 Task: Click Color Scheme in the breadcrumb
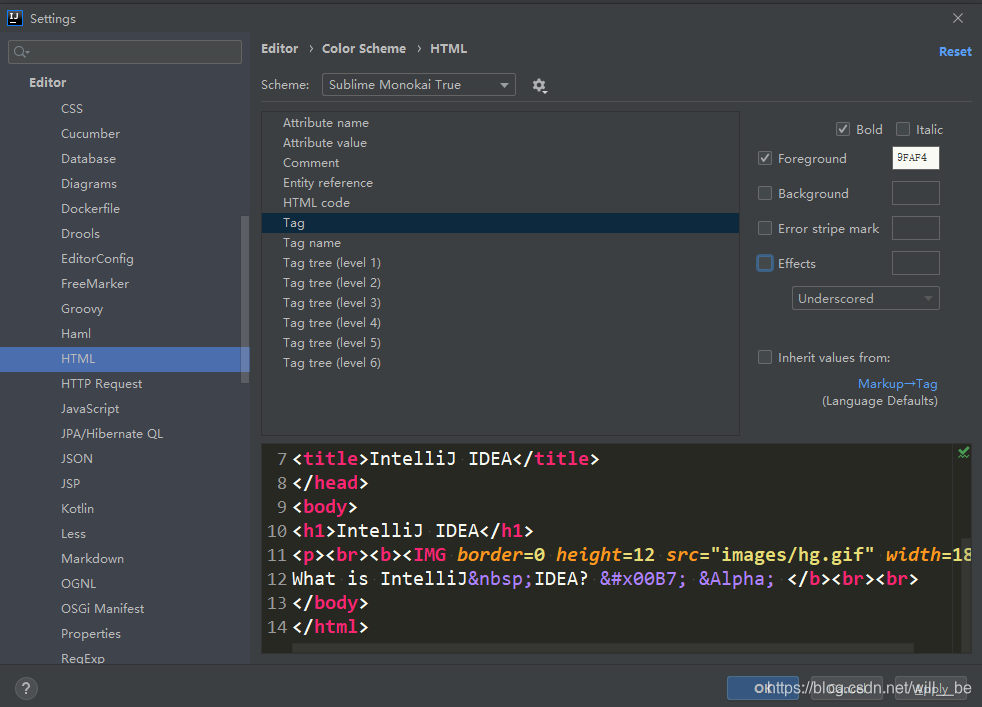(x=364, y=48)
